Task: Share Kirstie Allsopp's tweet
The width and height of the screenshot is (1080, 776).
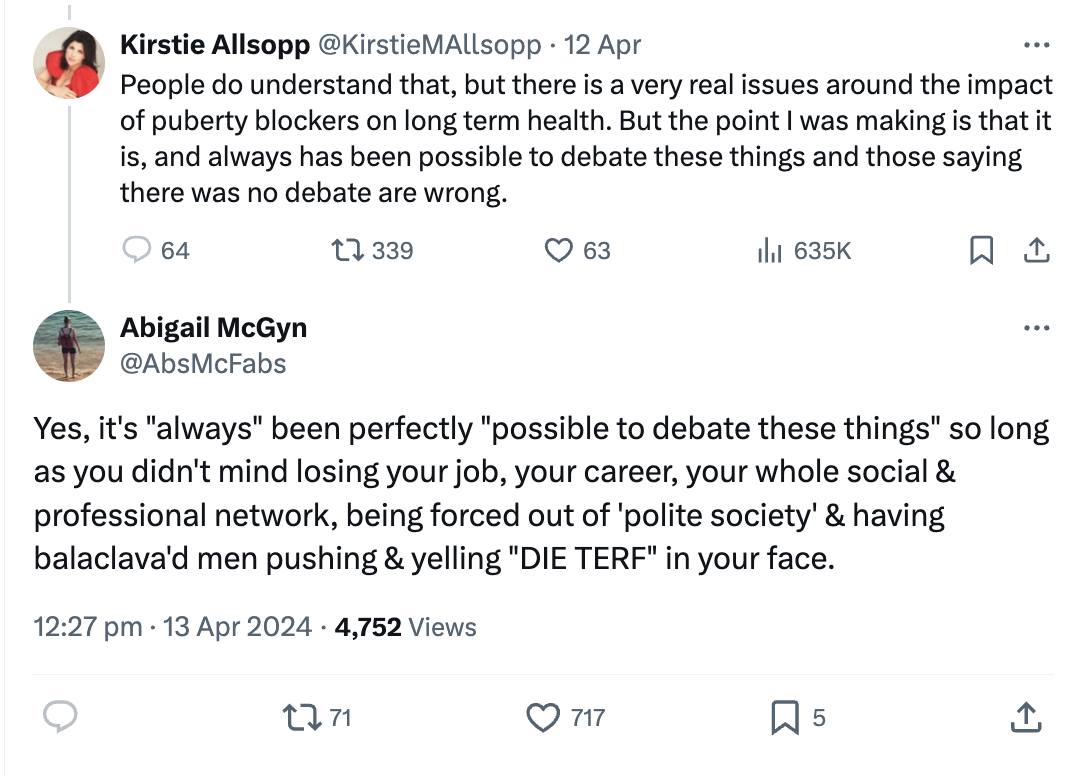Action: click(x=1038, y=251)
